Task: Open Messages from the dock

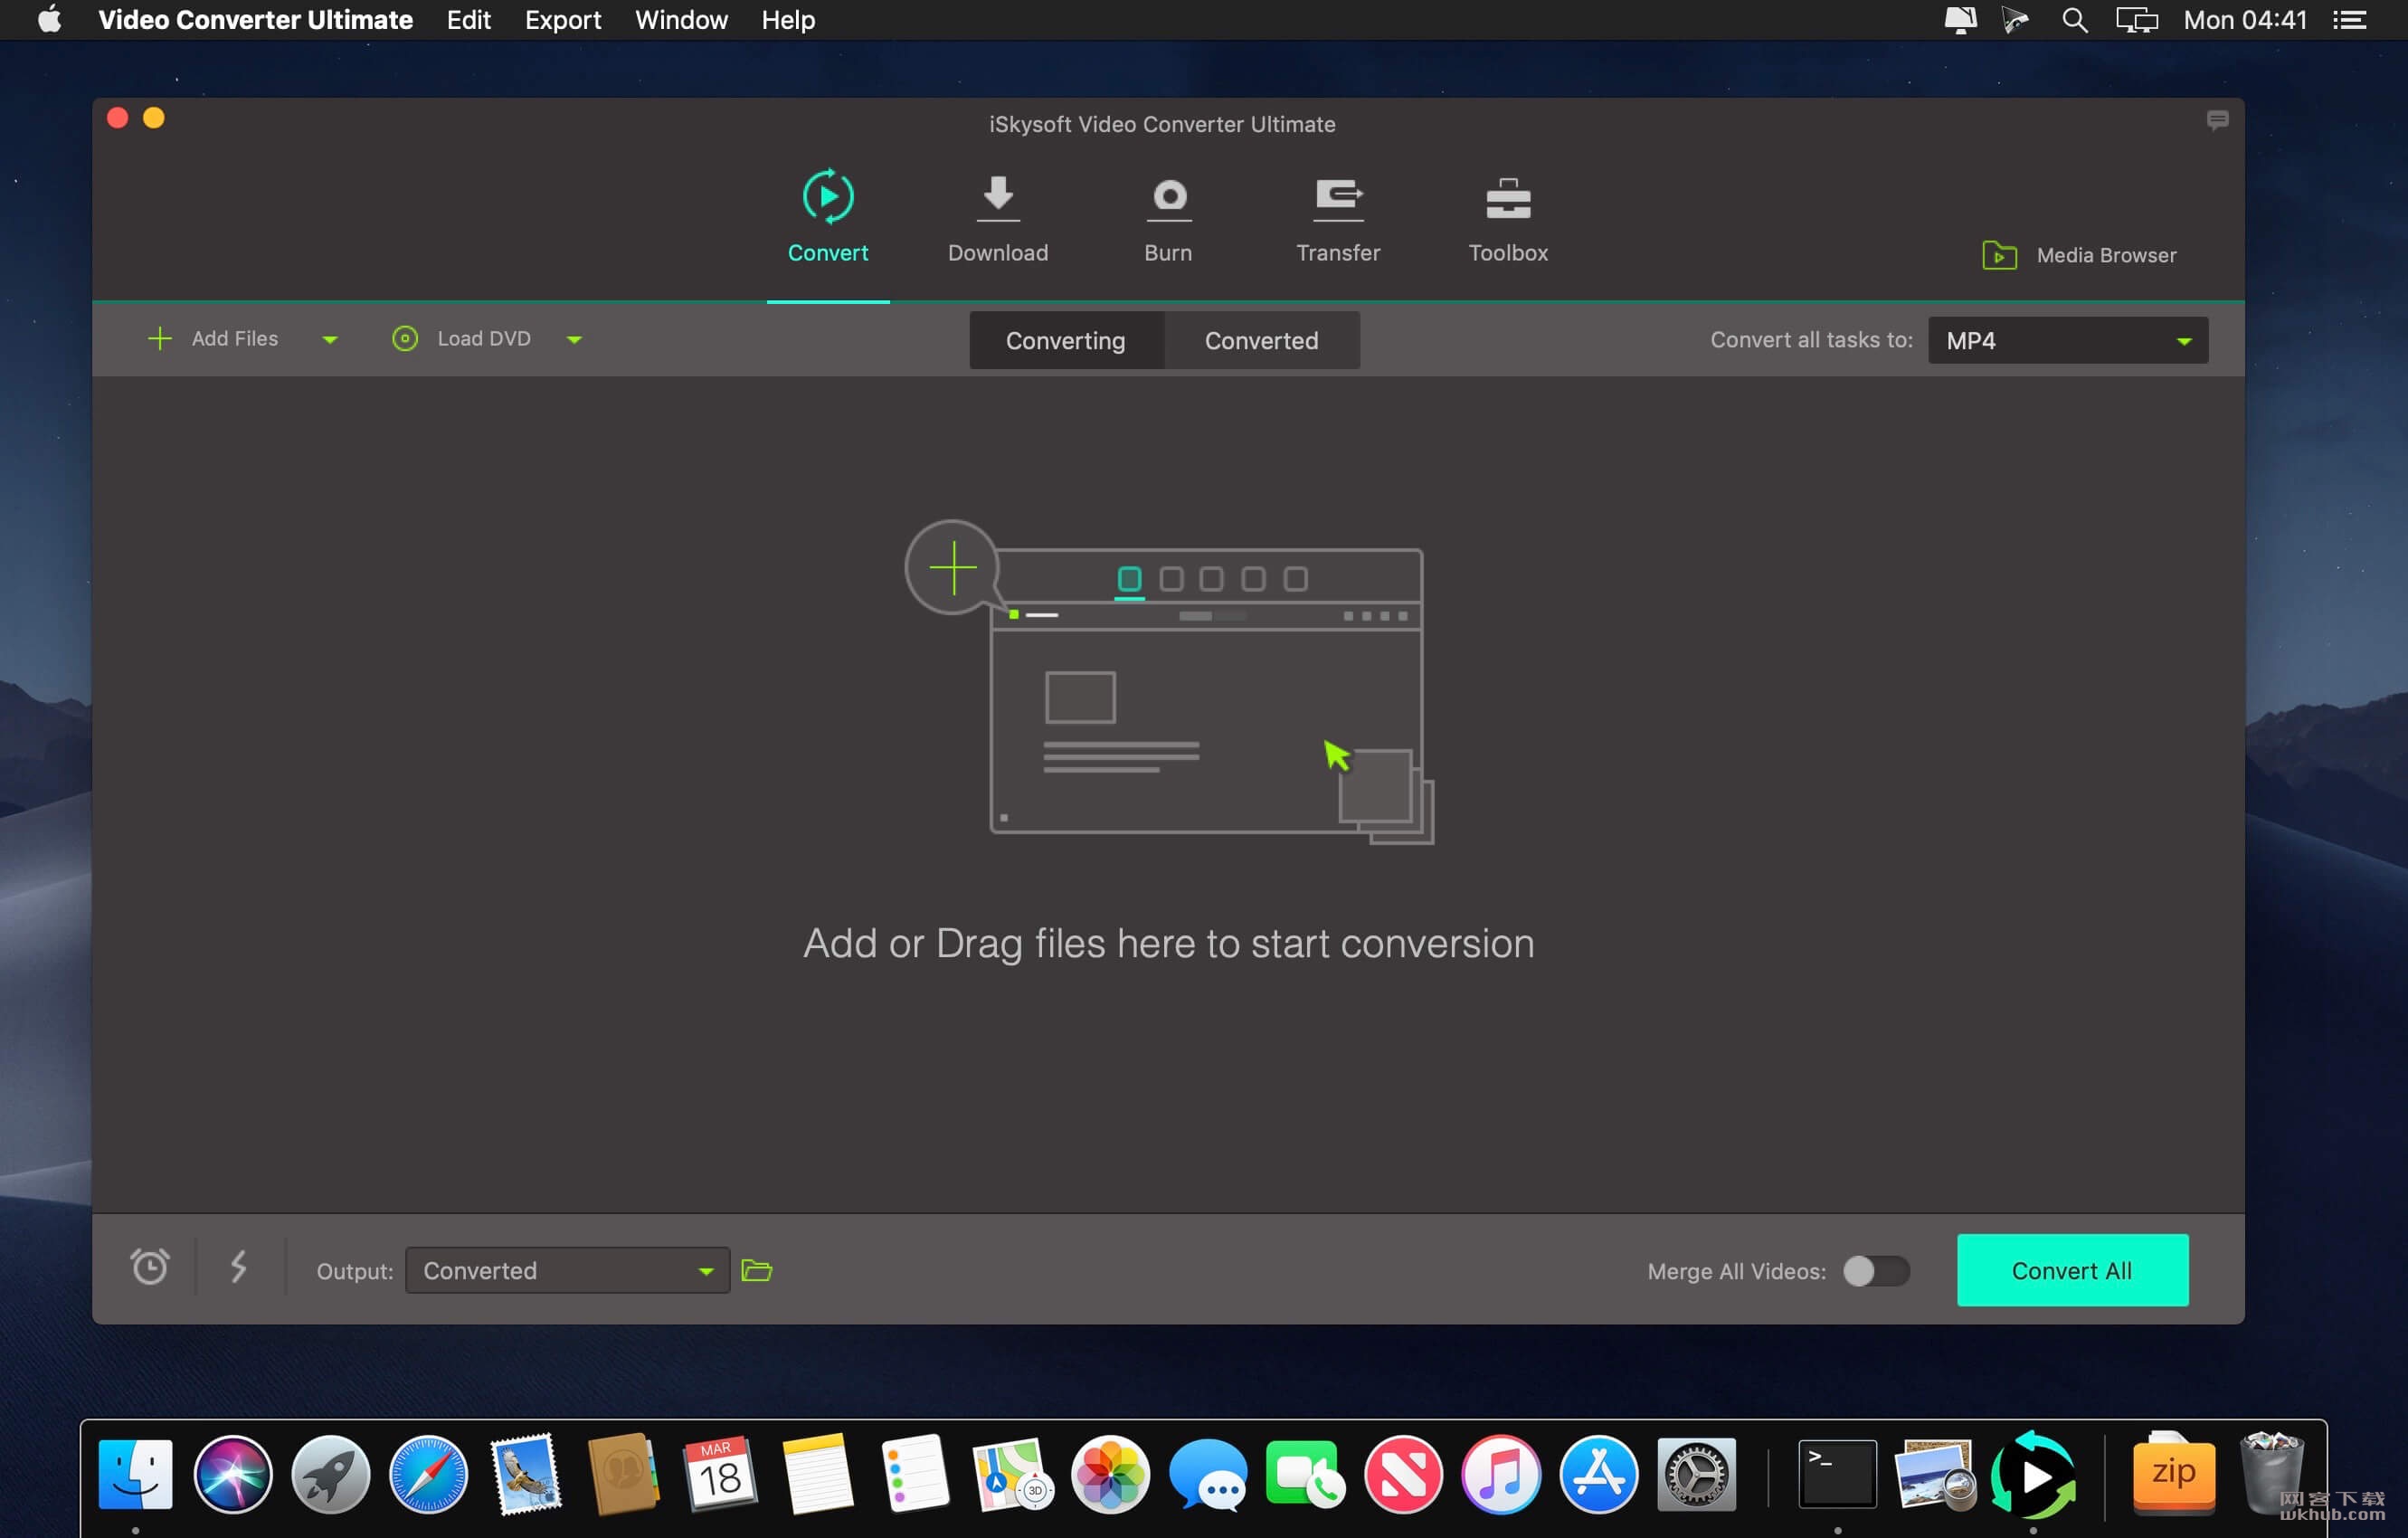Action: 1207,1473
